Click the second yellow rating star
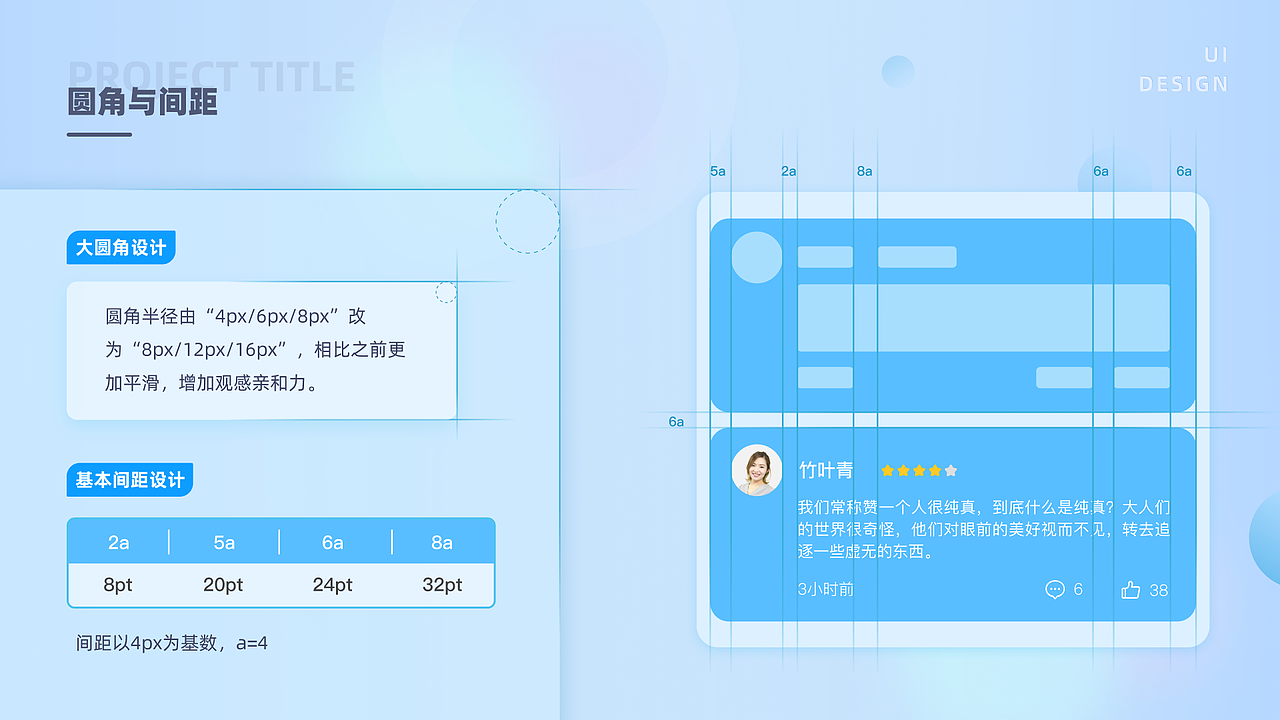Viewport: 1280px width, 720px height. 903,470
